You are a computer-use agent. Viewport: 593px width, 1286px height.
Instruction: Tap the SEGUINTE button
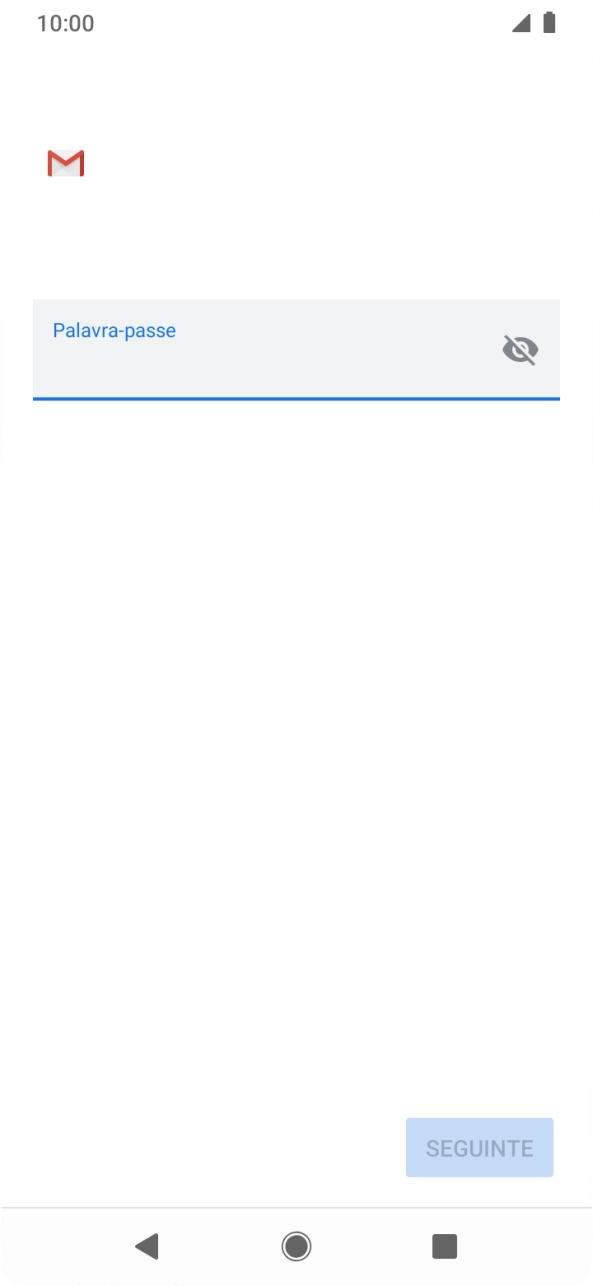click(x=480, y=1148)
